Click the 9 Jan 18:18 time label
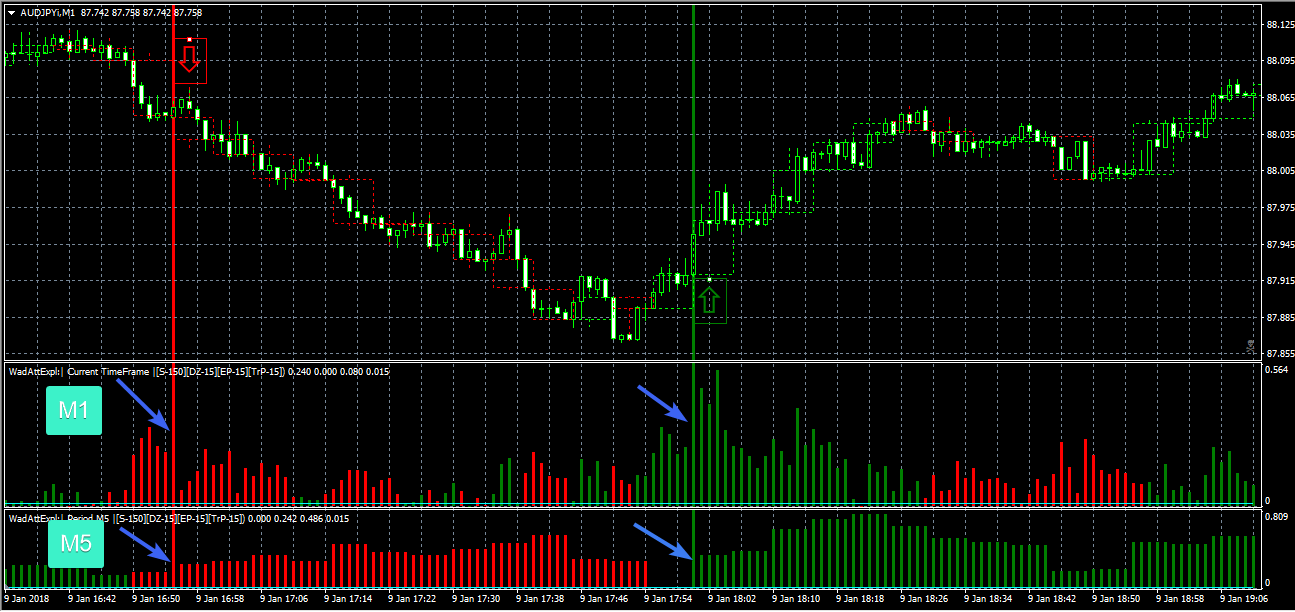The height and width of the screenshot is (612, 1295). click(861, 599)
